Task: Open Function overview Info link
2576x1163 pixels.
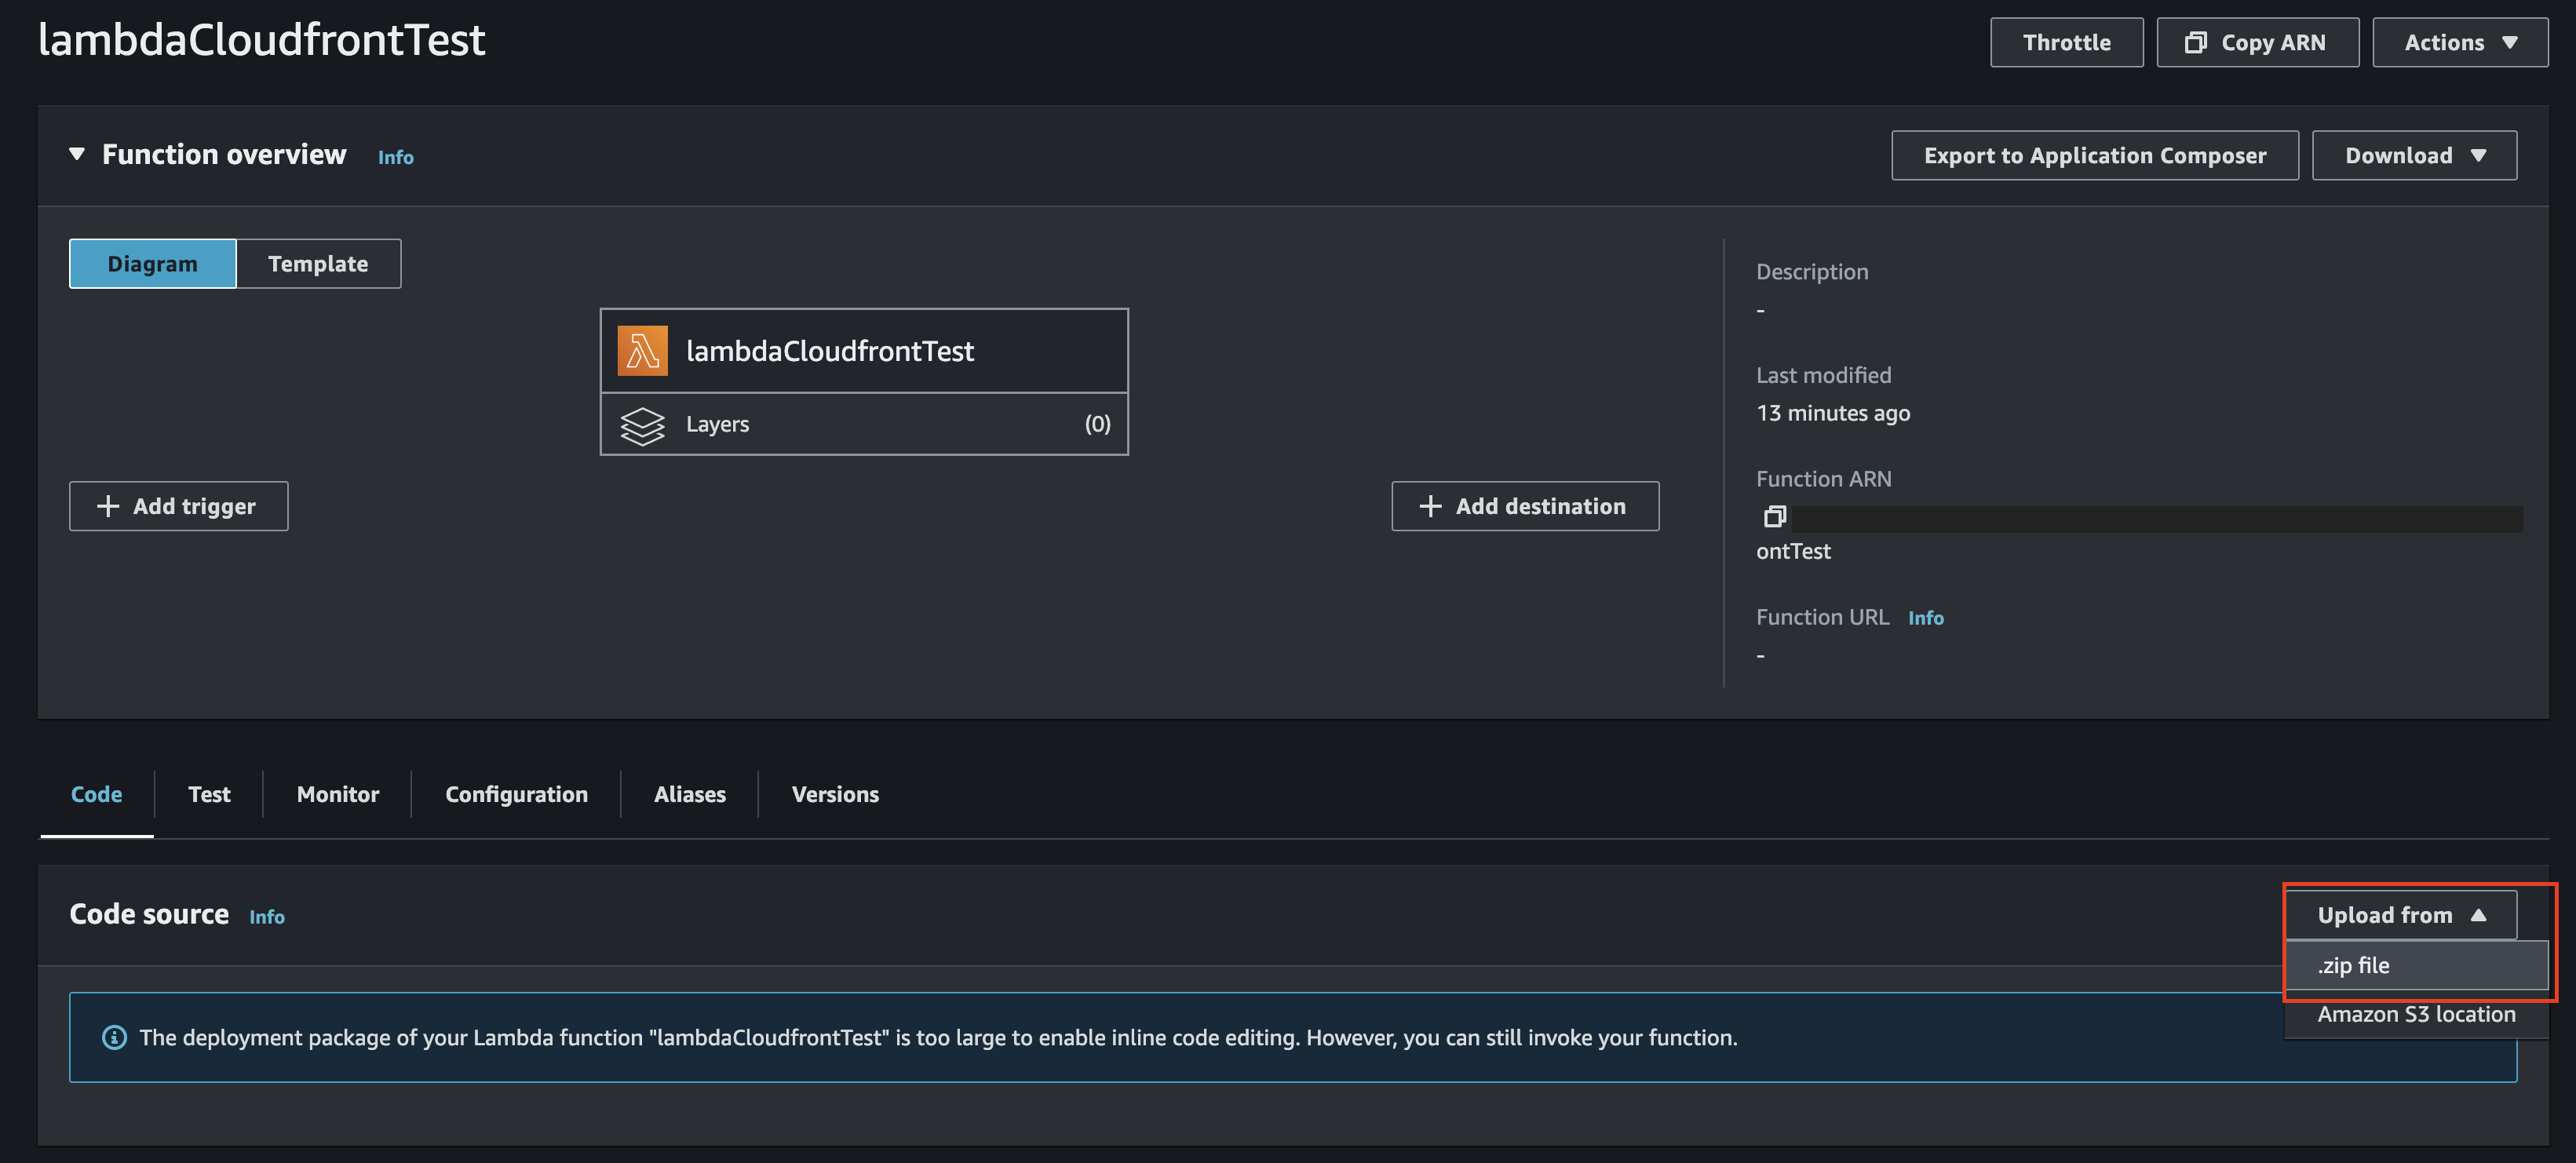Action: coord(395,157)
